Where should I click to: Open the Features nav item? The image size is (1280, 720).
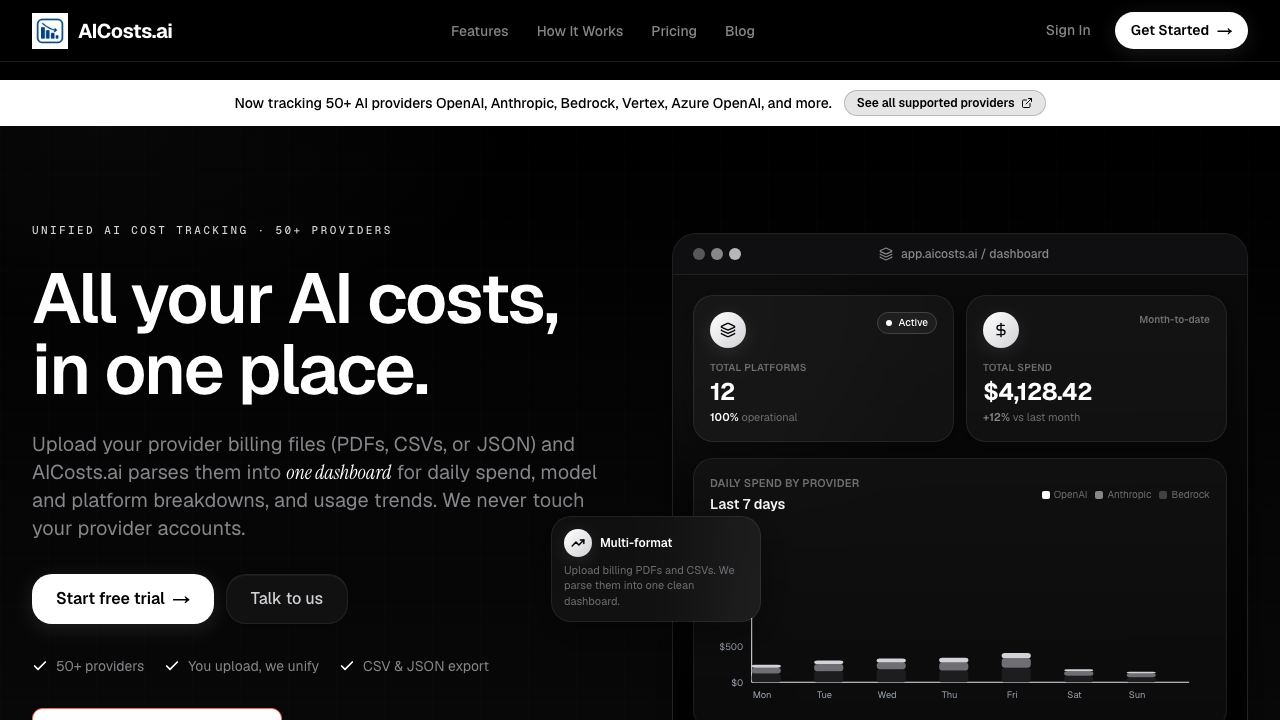click(x=479, y=31)
